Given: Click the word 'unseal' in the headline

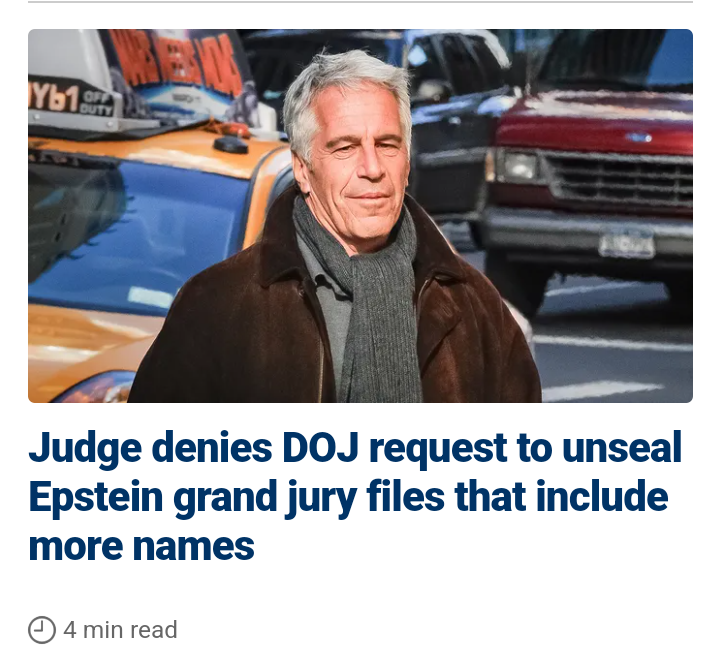Looking at the screenshot, I should (x=622, y=447).
